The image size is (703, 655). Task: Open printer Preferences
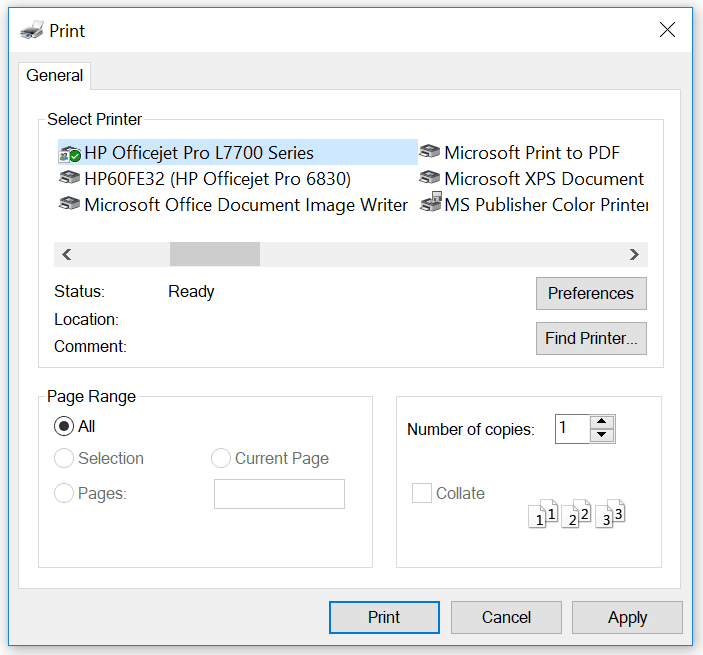click(x=591, y=293)
